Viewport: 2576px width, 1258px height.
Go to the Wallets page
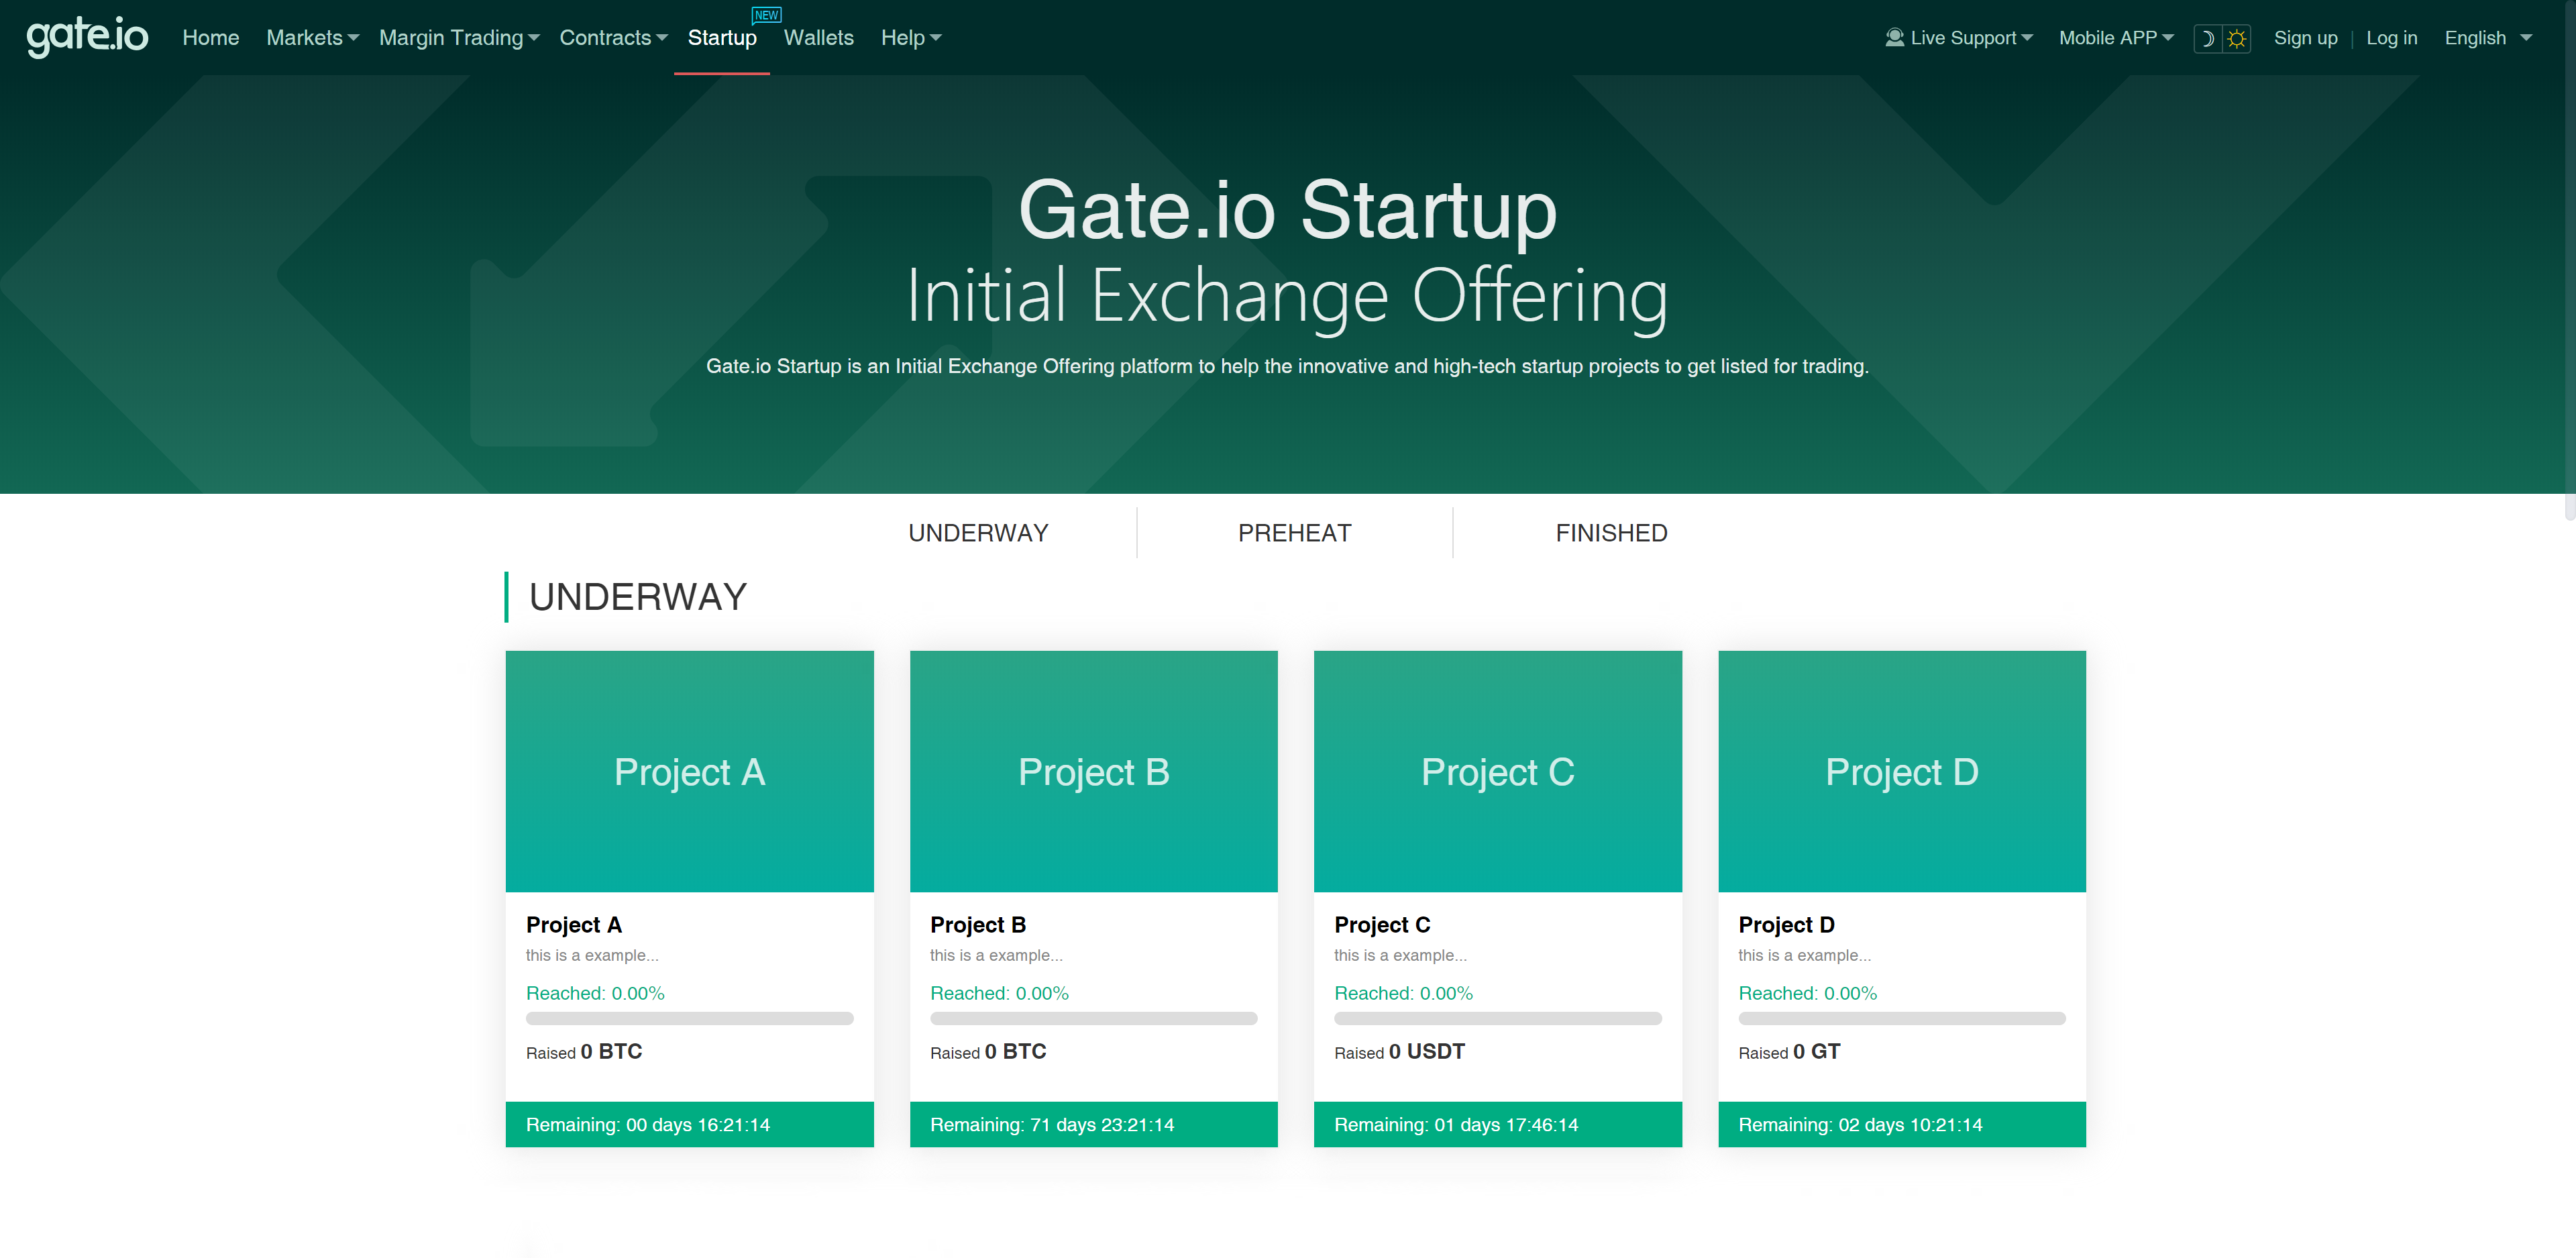click(x=818, y=38)
